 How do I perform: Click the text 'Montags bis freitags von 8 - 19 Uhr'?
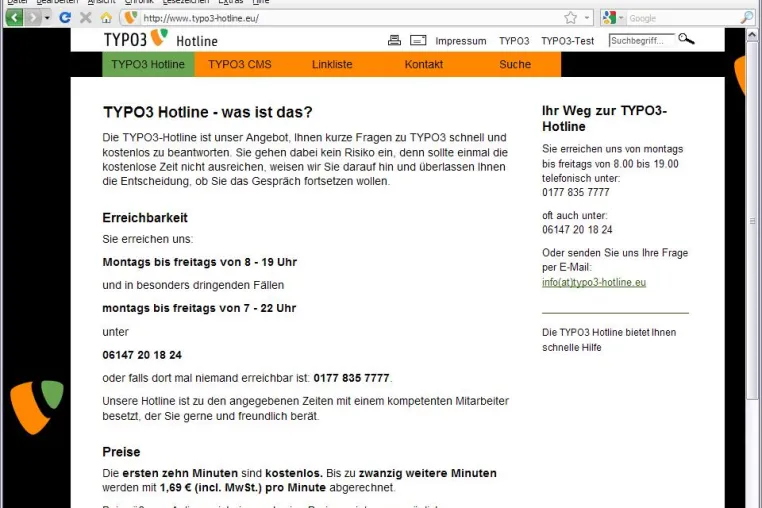pyautogui.click(x=199, y=263)
